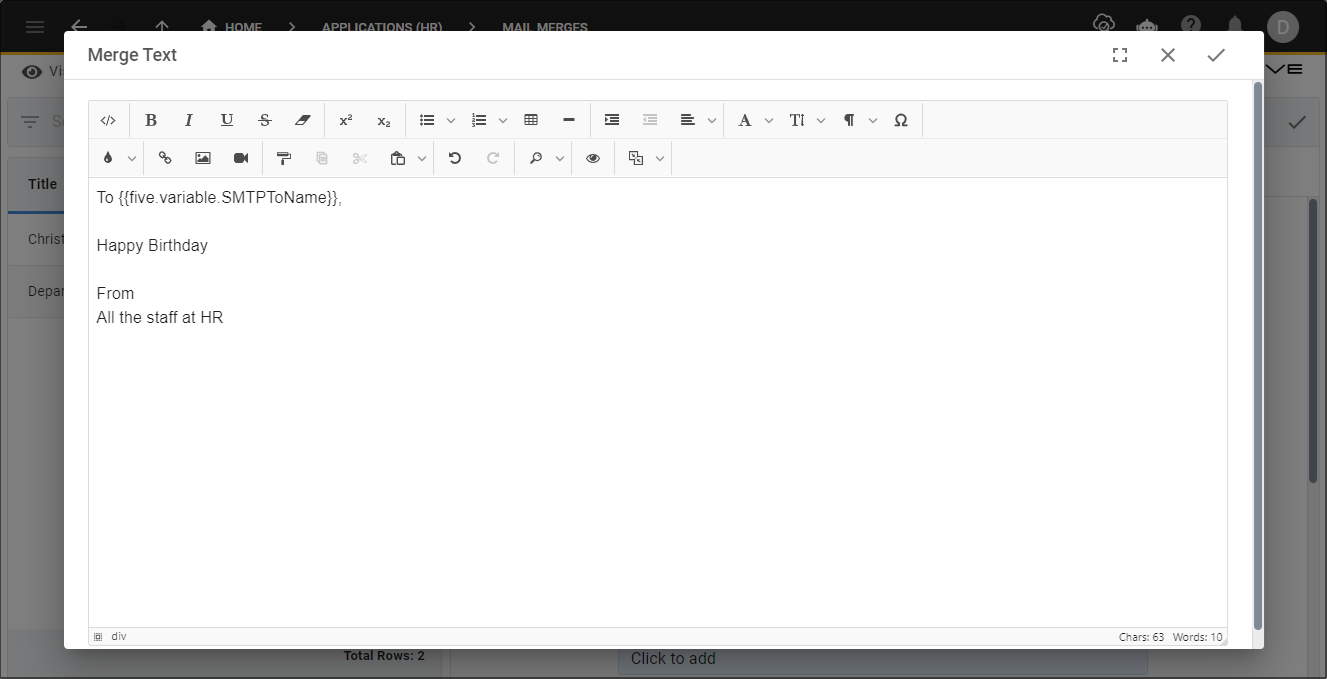Toggle italic text formatting
The image size is (1327, 679).
(x=189, y=120)
